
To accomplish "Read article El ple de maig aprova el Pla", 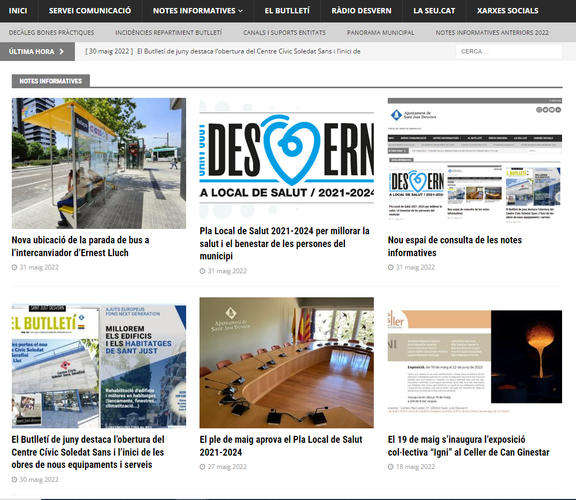I will 281,446.
